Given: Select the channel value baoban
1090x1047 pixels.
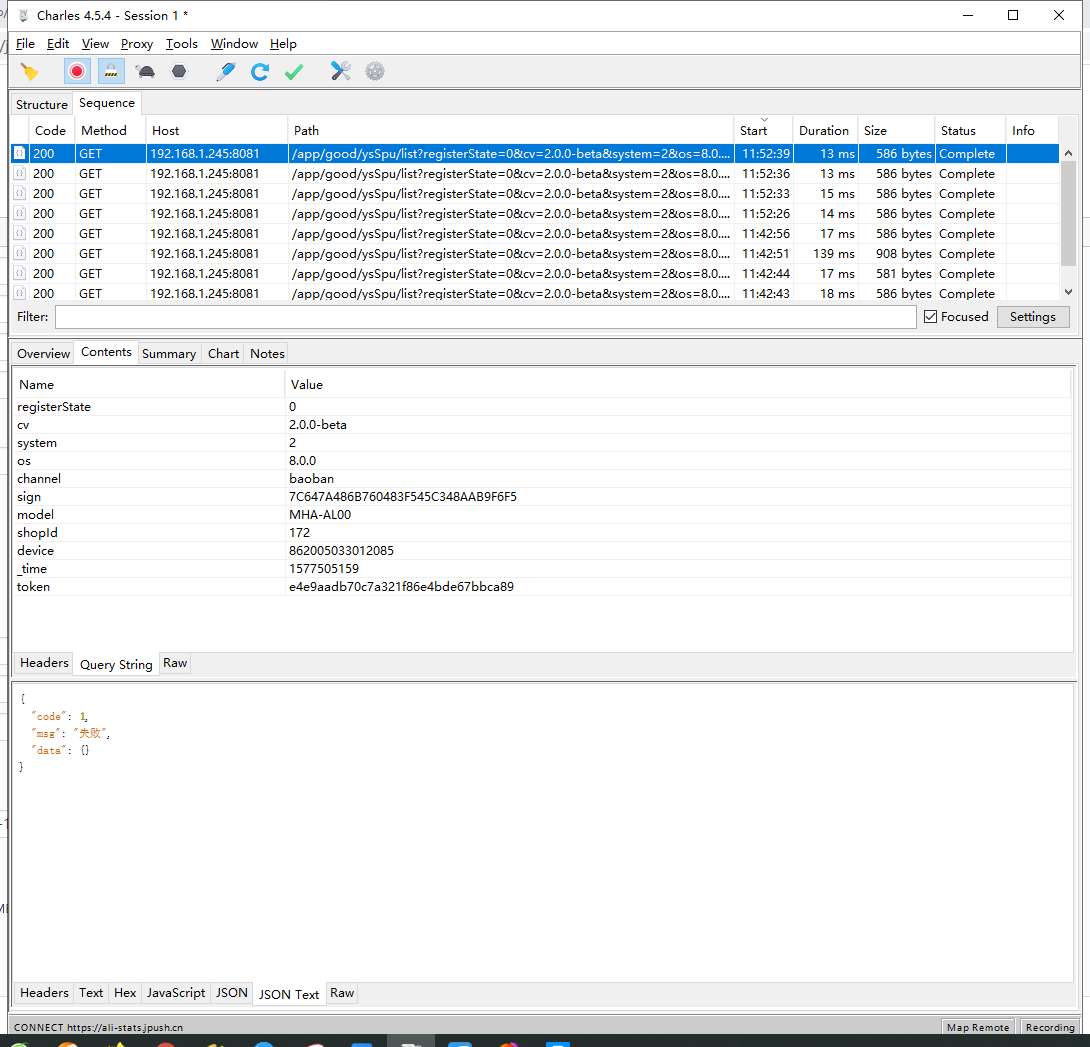Looking at the screenshot, I should (311, 479).
